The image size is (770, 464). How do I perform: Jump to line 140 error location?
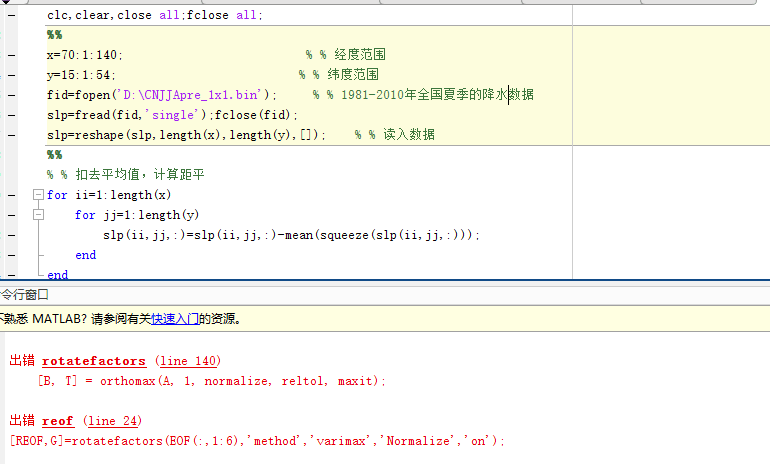pos(188,361)
